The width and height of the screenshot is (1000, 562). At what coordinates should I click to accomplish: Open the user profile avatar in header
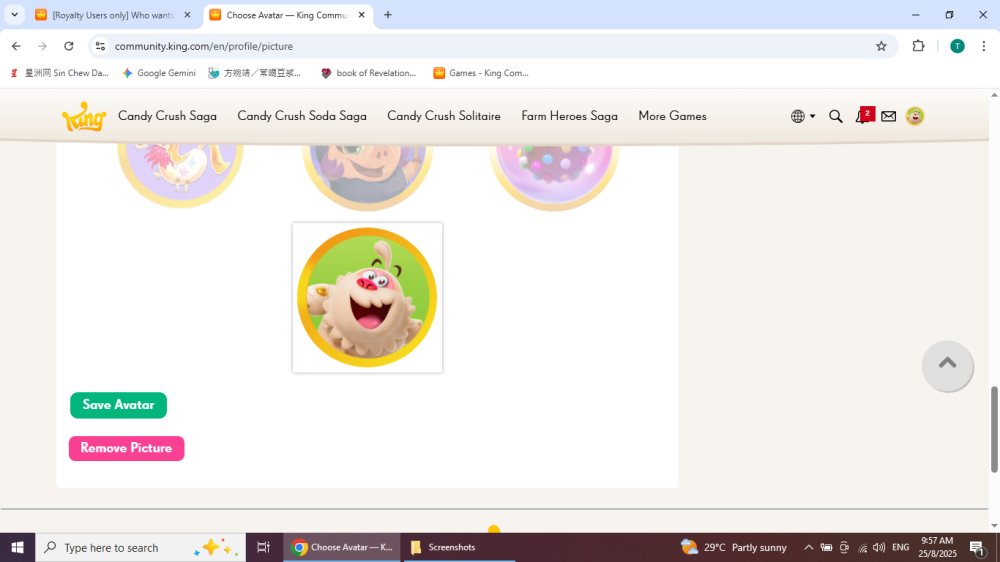tap(915, 116)
